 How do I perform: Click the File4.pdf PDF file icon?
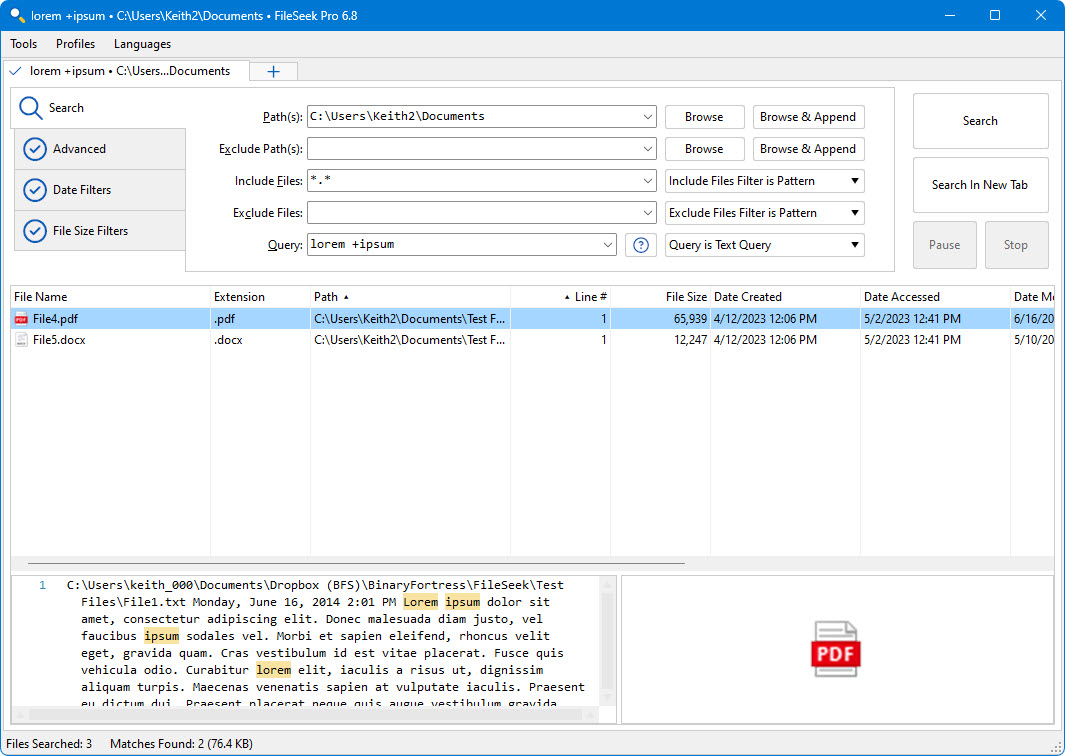click(x=21, y=319)
